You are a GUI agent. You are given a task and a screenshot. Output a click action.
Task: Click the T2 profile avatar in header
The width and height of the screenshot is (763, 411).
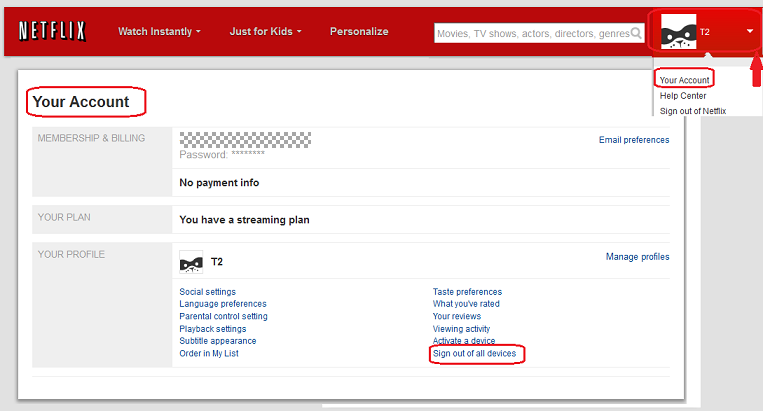679,32
